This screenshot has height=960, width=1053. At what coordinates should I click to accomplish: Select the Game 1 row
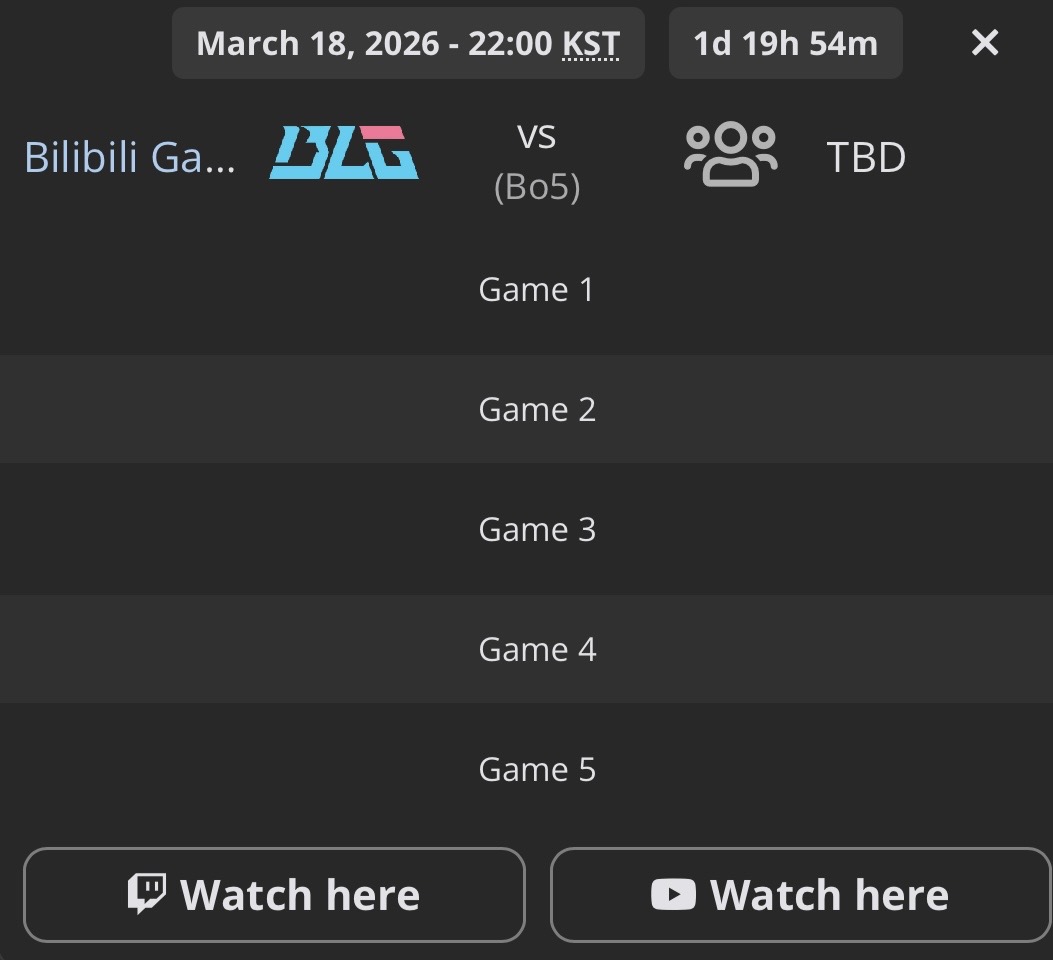(x=537, y=290)
